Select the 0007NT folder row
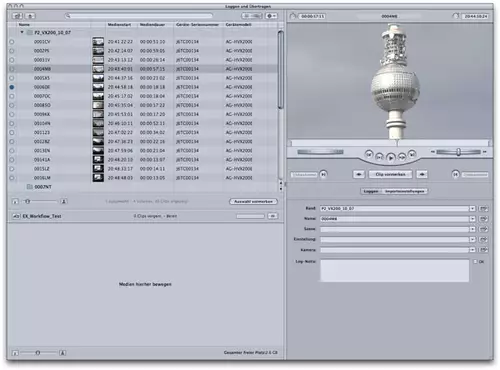Image resolution: width=500 pixels, height=370 pixels. [143, 187]
